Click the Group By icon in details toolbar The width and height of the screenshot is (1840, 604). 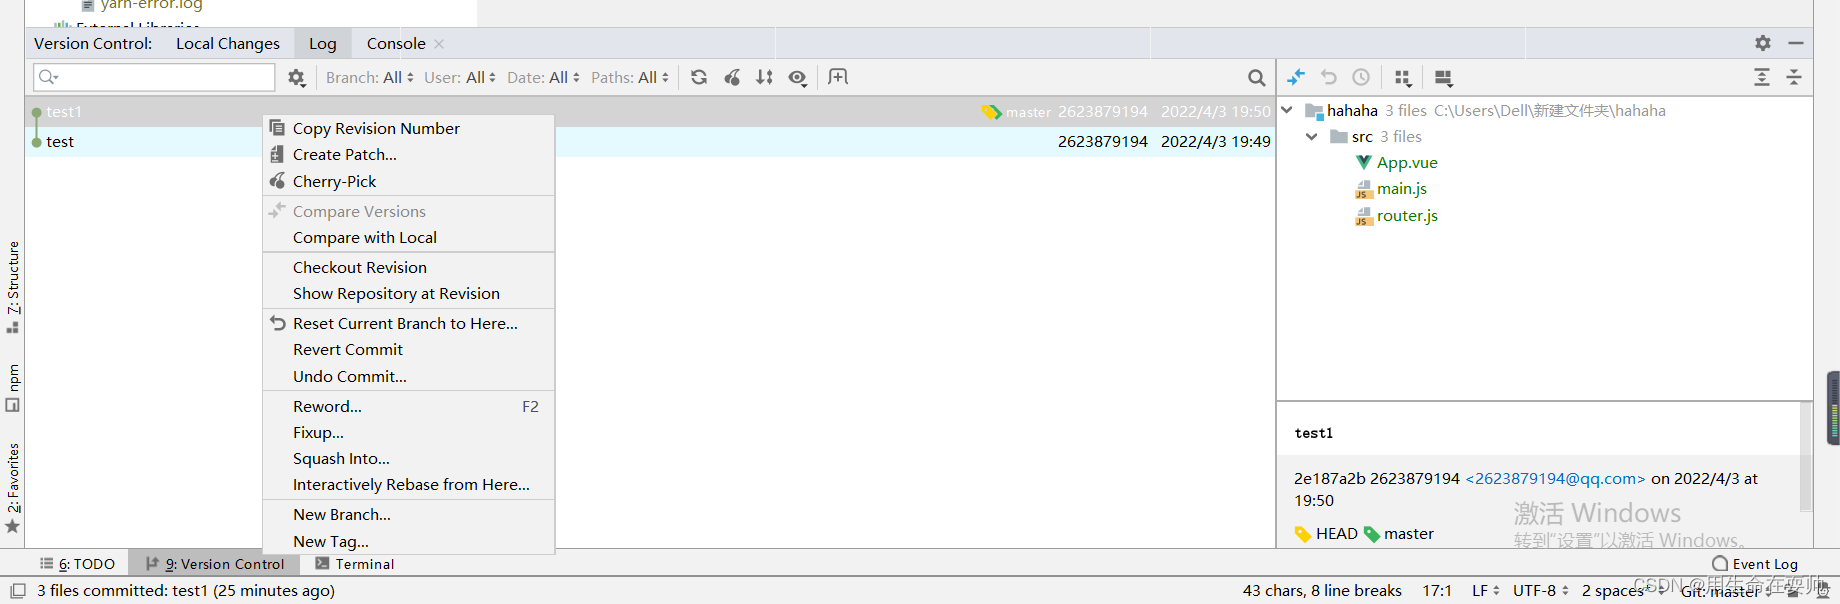1403,77
